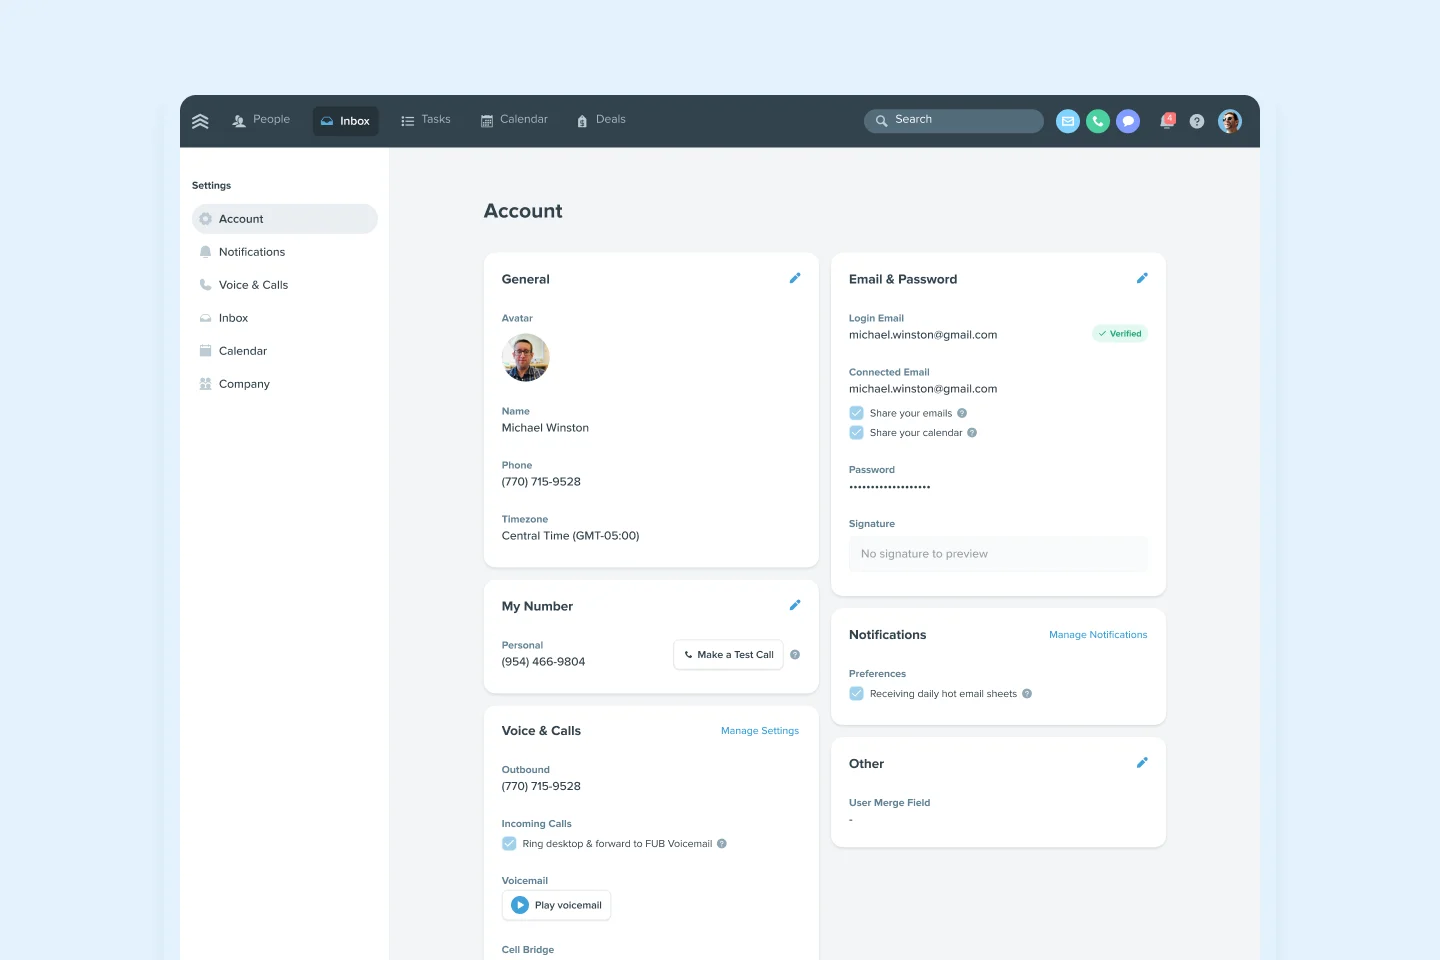Click the Make a Test Call button

click(x=728, y=655)
